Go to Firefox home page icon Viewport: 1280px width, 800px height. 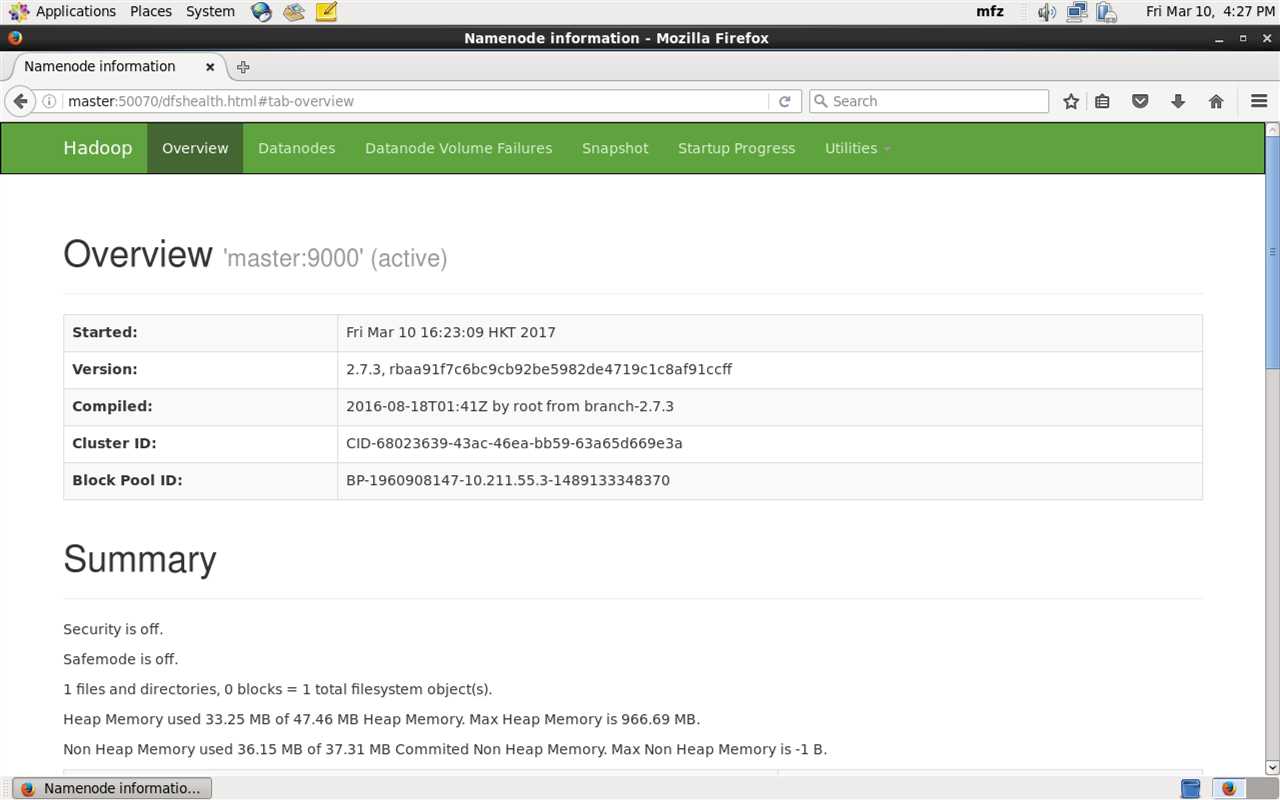click(1216, 101)
